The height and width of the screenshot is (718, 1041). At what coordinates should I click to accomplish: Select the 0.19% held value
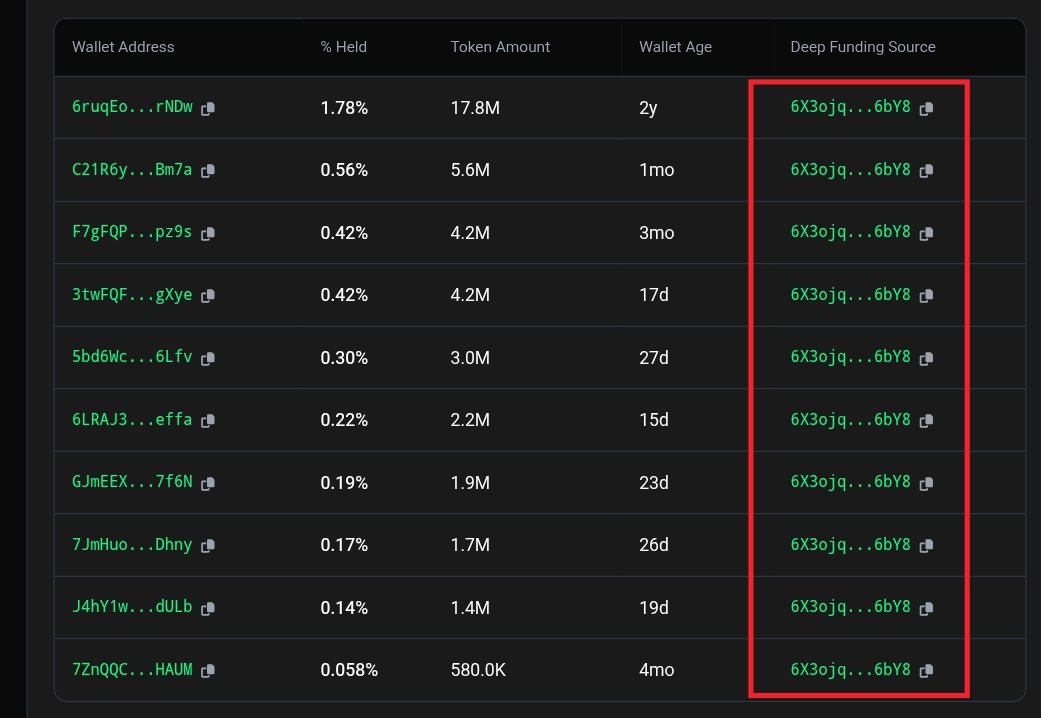point(344,483)
